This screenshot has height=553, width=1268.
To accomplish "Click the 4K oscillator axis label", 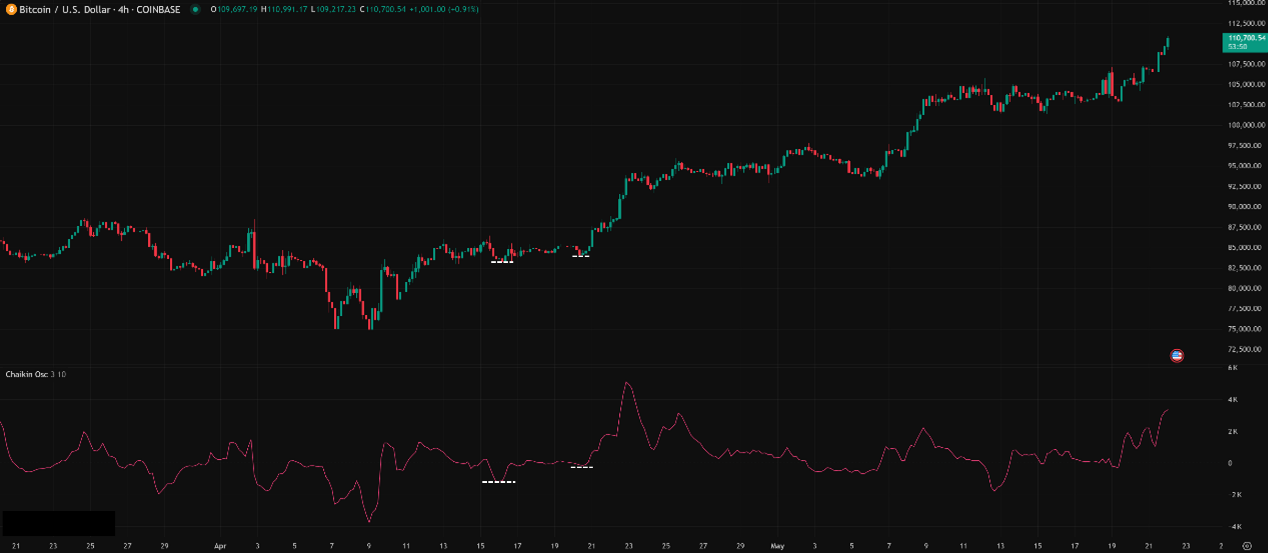I will point(1233,400).
